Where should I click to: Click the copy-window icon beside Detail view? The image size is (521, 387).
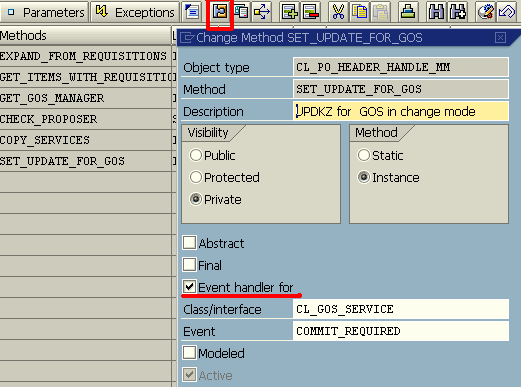pyautogui.click(x=241, y=12)
